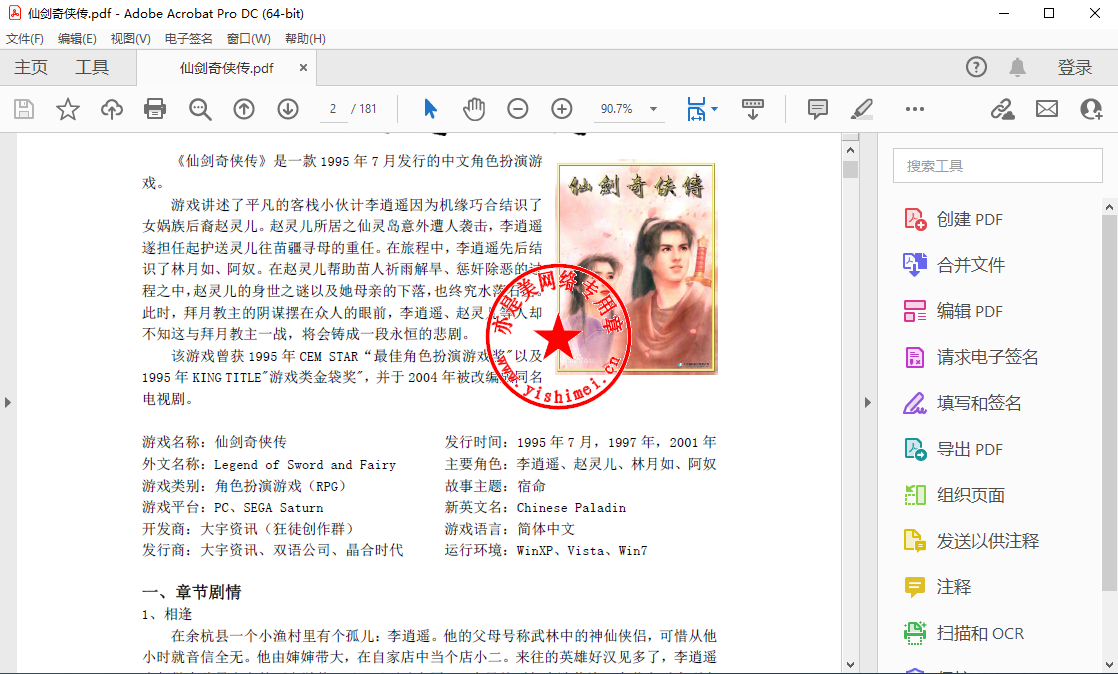This screenshot has height=674, width=1118.
Task: Open the 视图(V) menu
Action: click(x=130, y=39)
